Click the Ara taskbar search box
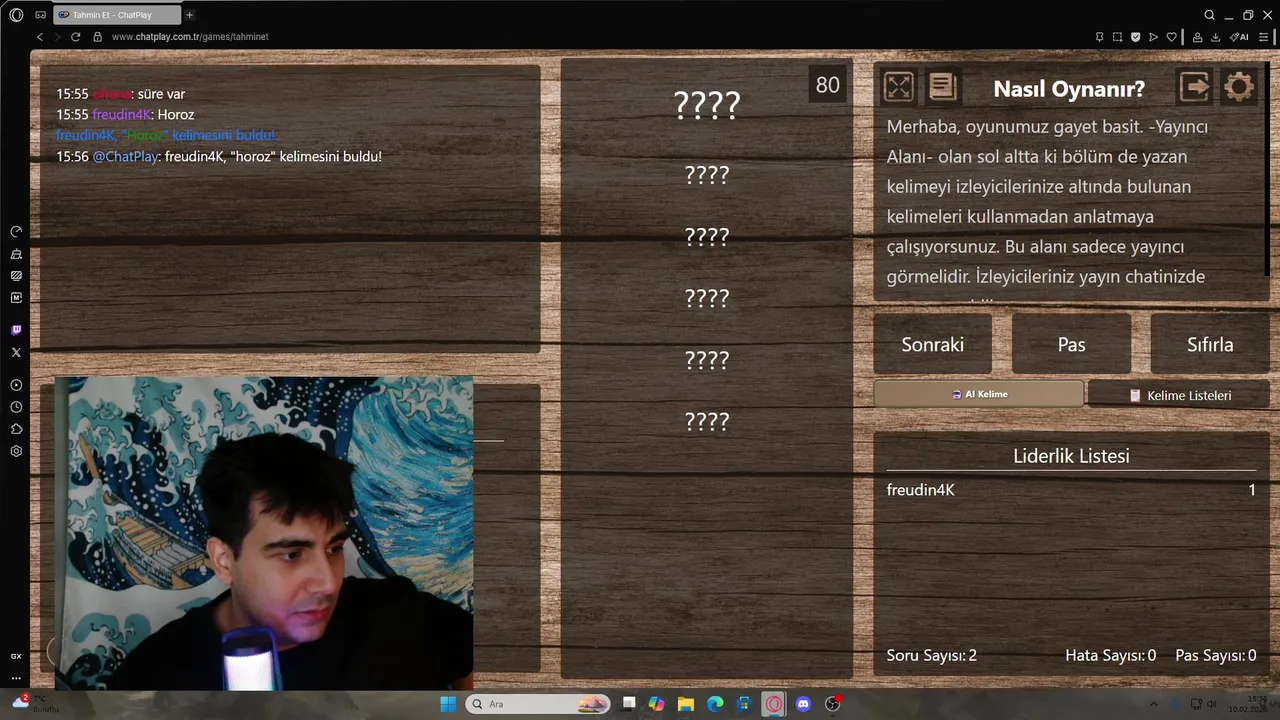This screenshot has height=720, width=1280. tap(538, 704)
